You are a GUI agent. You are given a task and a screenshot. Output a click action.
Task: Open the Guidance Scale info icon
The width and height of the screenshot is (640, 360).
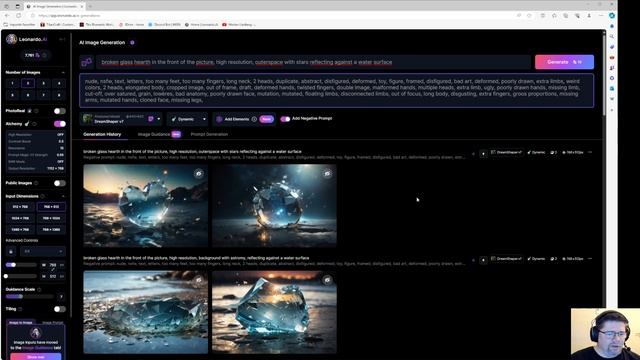[39, 289]
